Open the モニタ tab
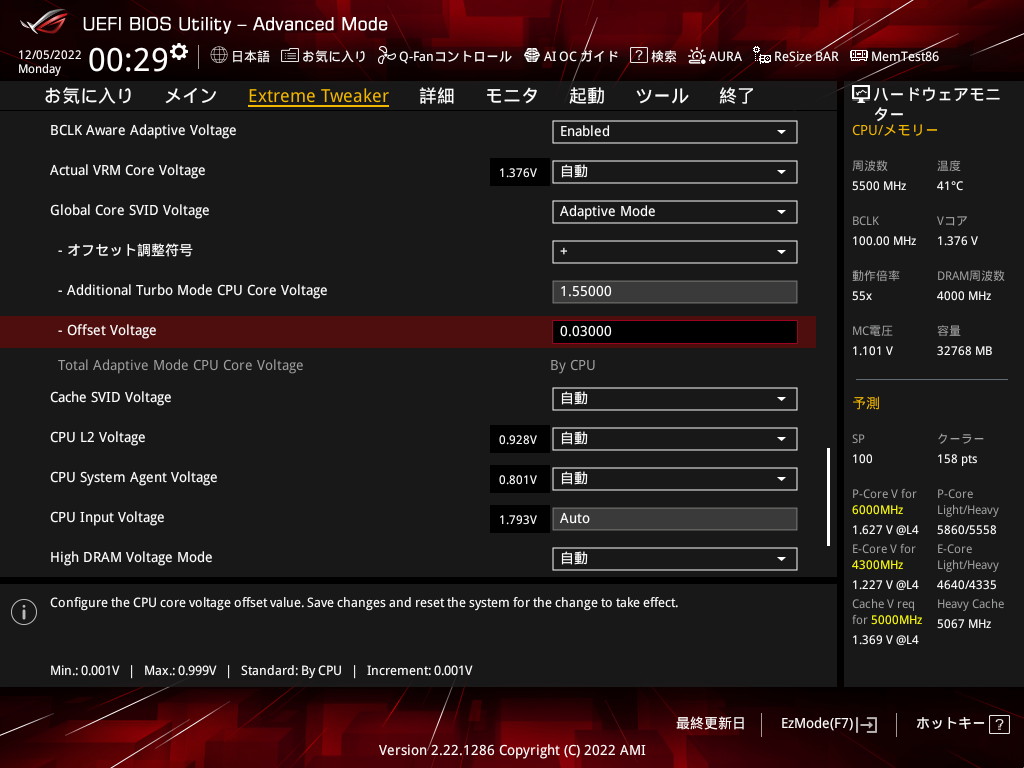 click(512, 95)
